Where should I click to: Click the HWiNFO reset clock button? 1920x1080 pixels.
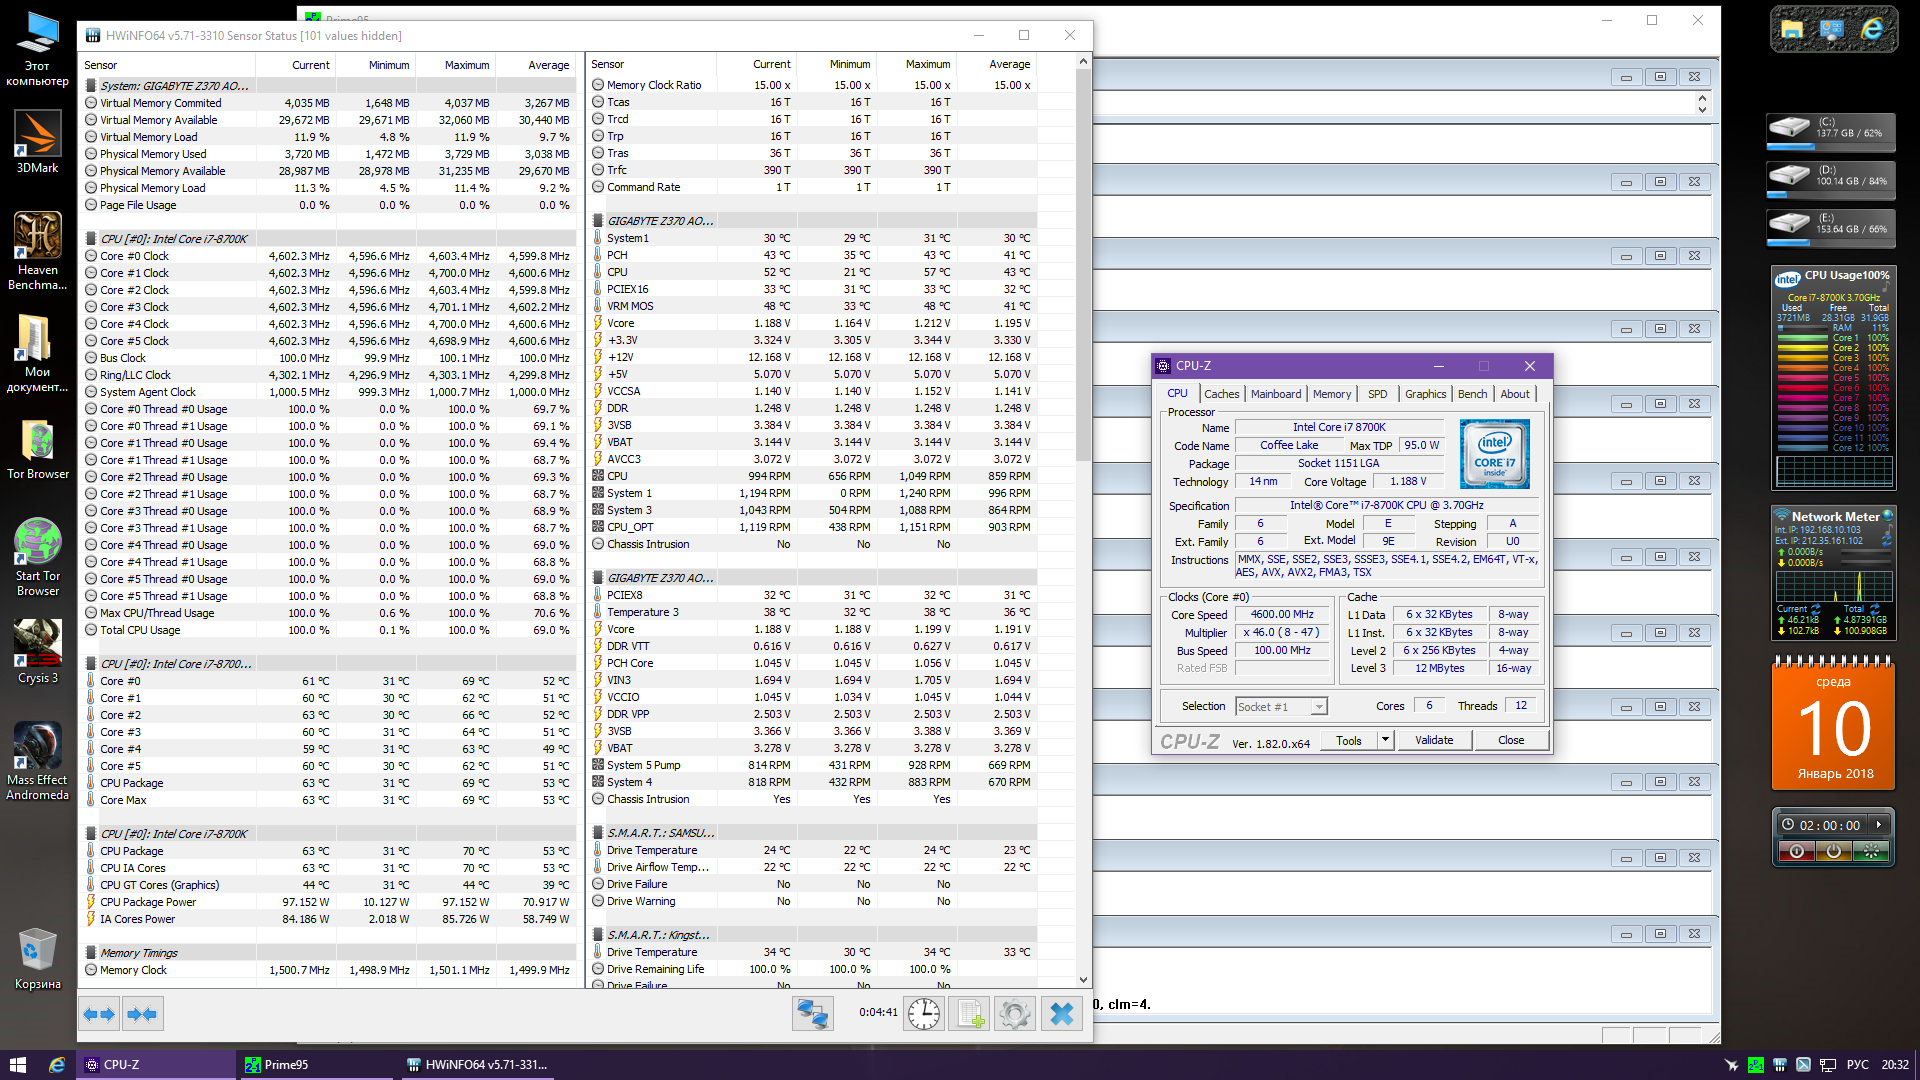[923, 1014]
